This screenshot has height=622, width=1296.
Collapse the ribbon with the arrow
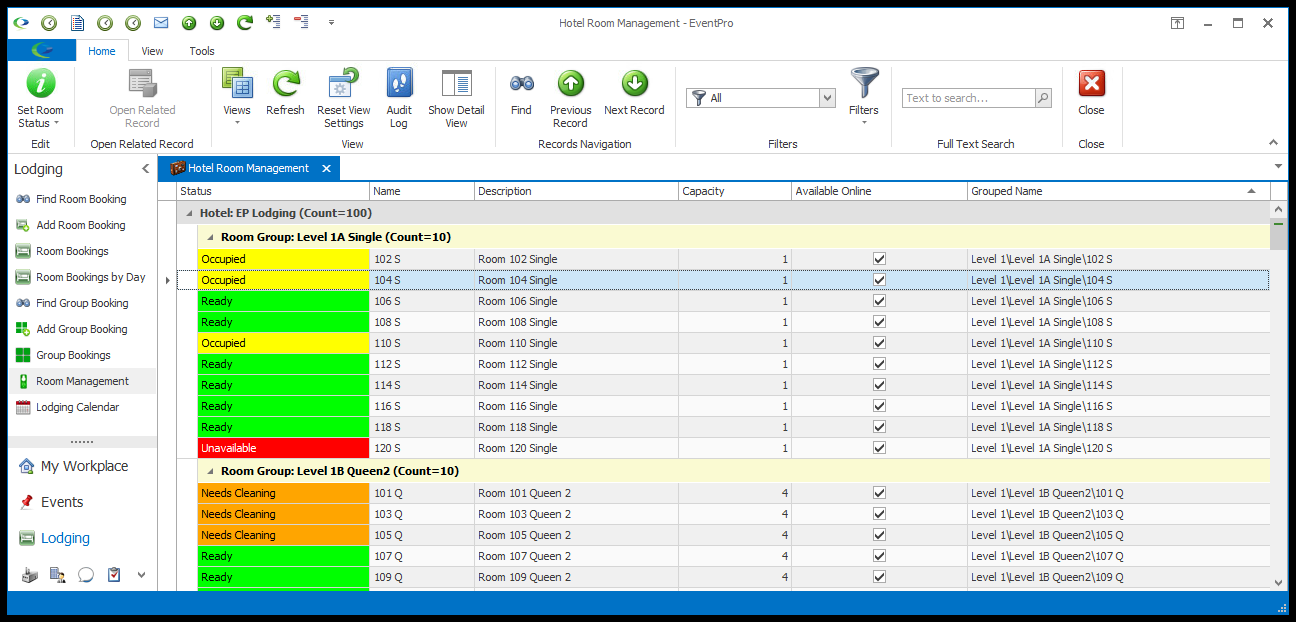1273,143
